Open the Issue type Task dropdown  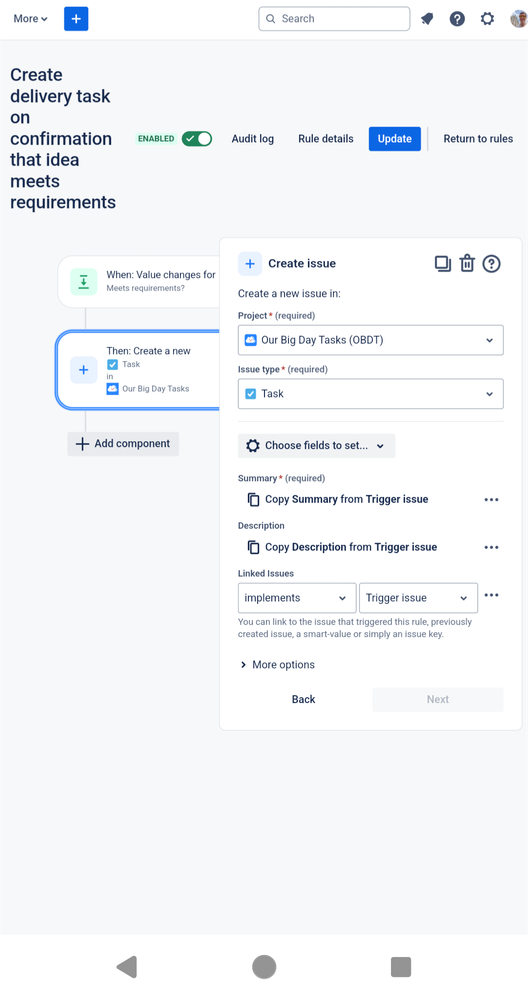point(371,394)
